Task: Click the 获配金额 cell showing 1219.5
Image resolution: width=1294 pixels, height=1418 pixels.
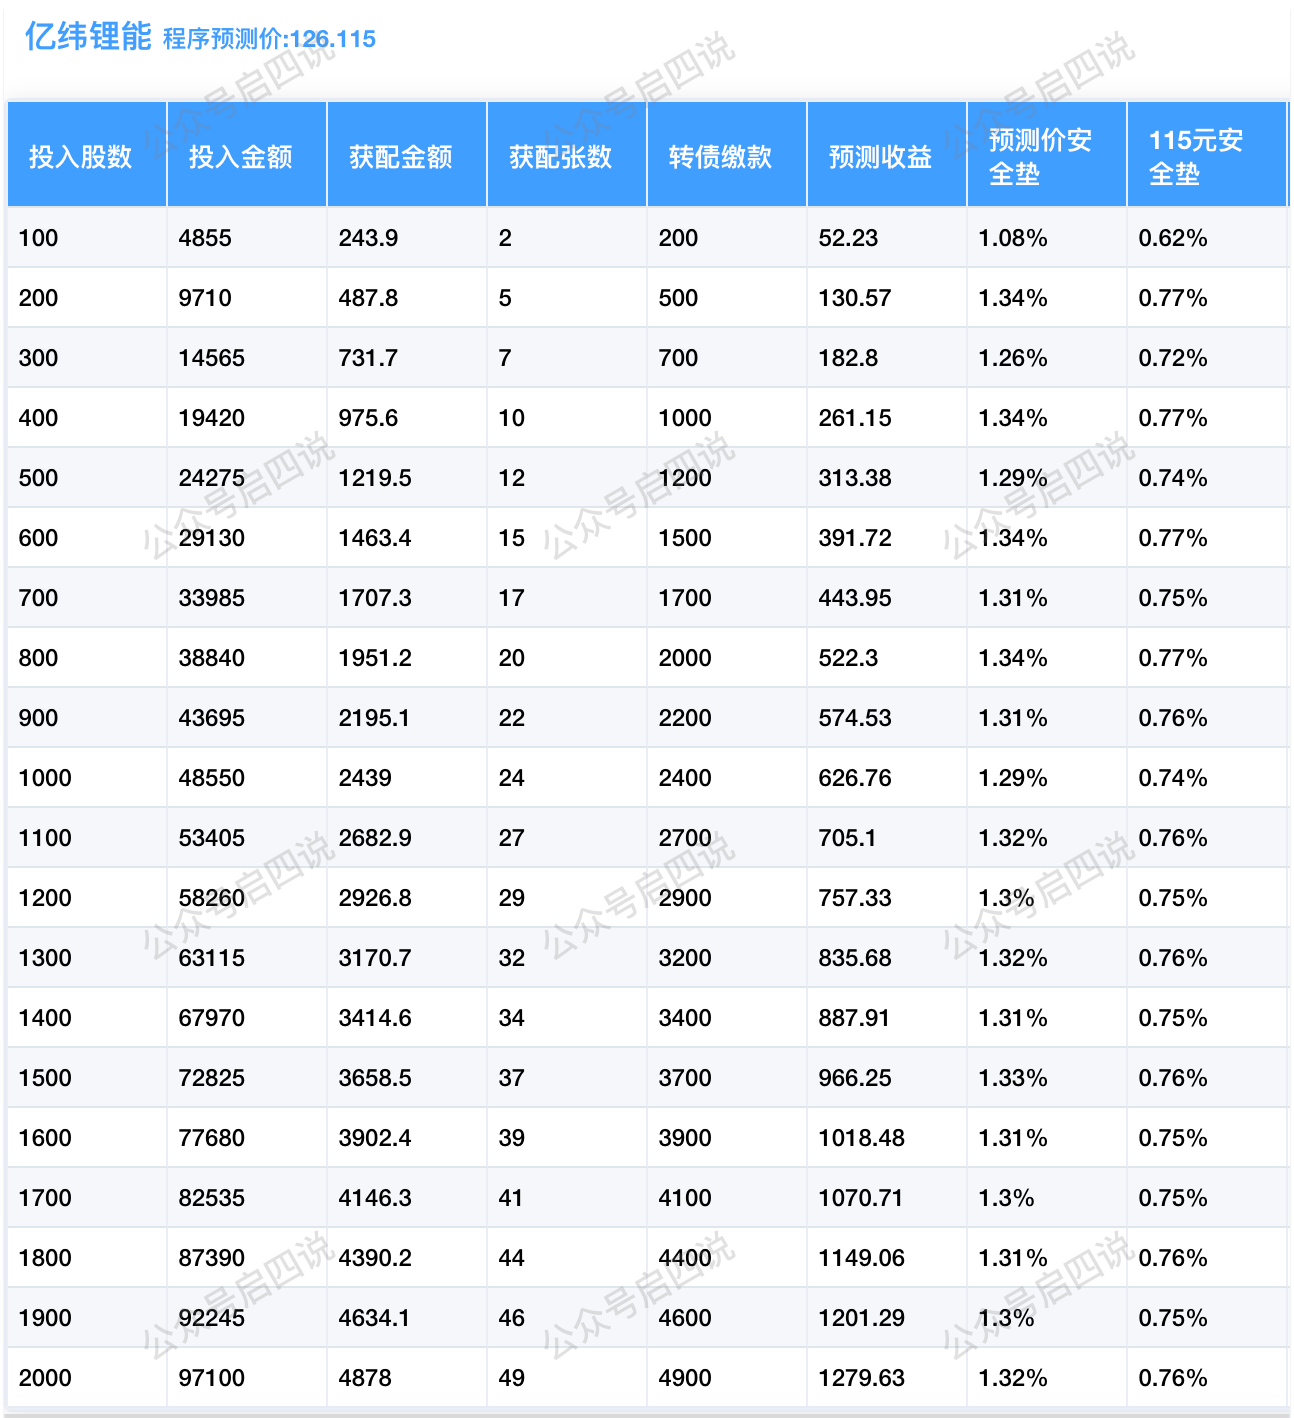Action: click(375, 478)
